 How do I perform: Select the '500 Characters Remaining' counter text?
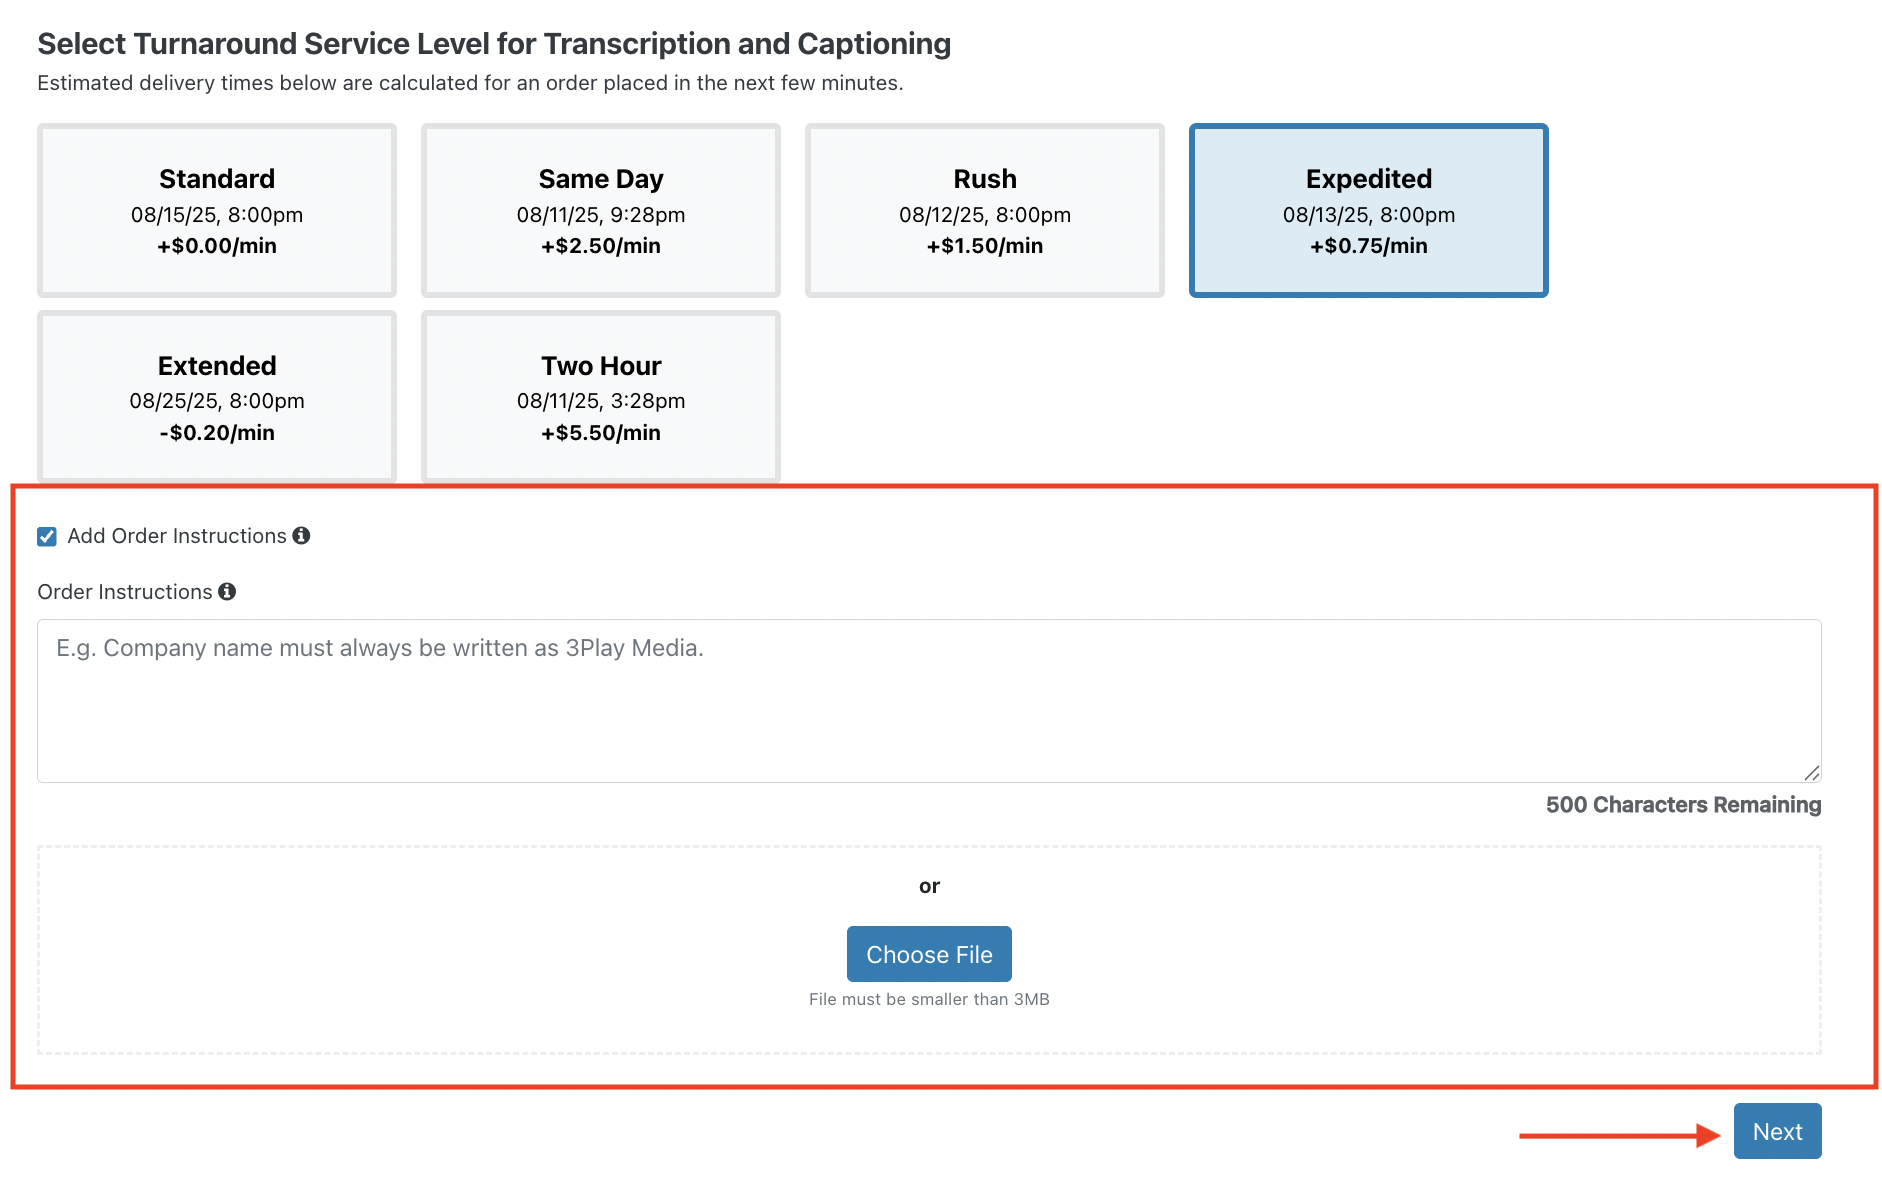[x=1683, y=805]
